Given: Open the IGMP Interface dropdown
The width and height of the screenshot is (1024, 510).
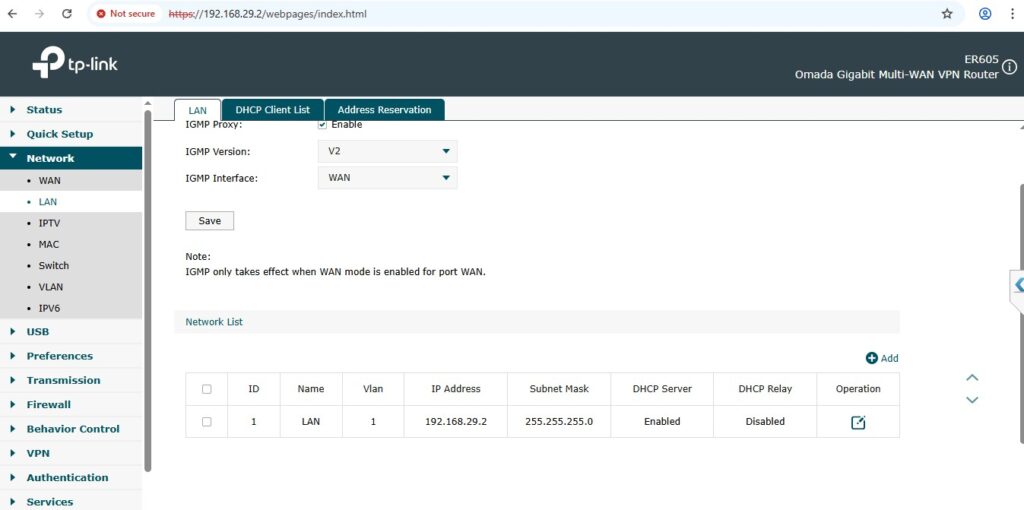Looking at the screenshot, I should pyautogui.click(x=387, y=178).
